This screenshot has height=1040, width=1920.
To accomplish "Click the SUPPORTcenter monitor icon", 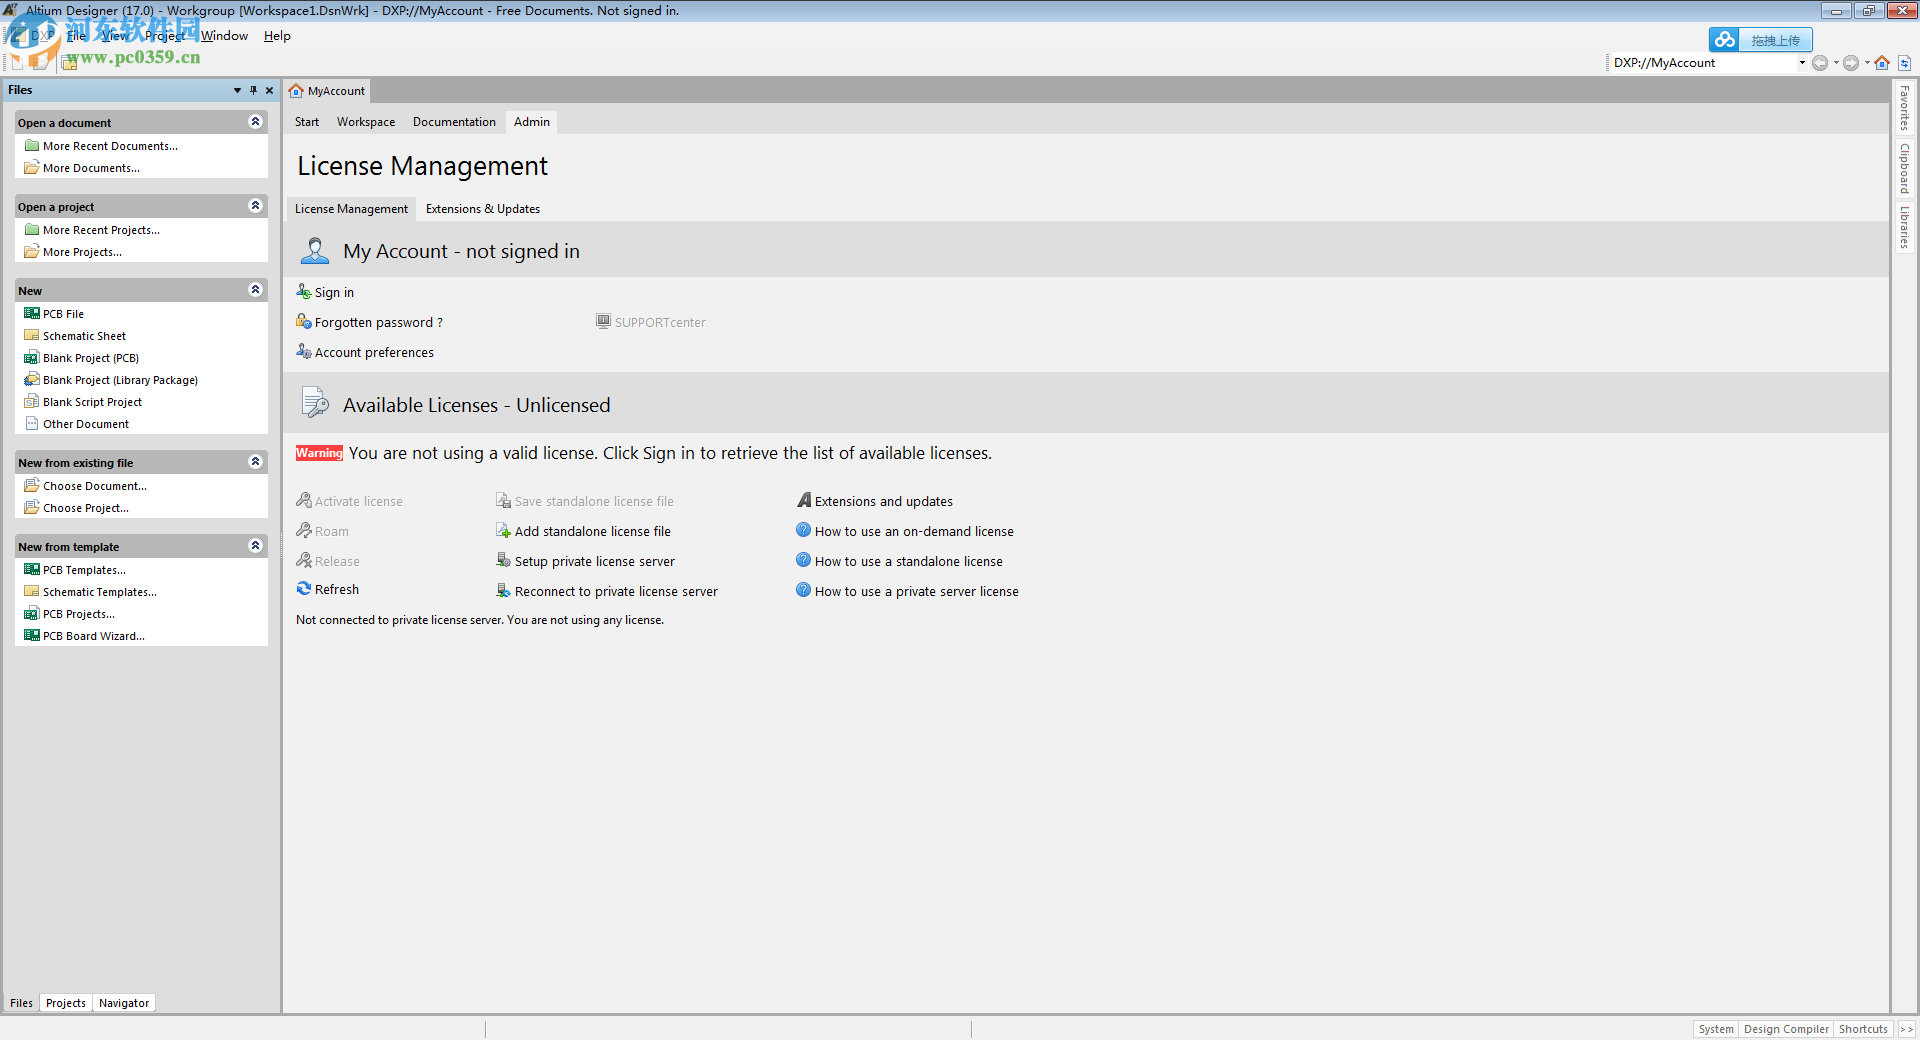I will point(603,321).
